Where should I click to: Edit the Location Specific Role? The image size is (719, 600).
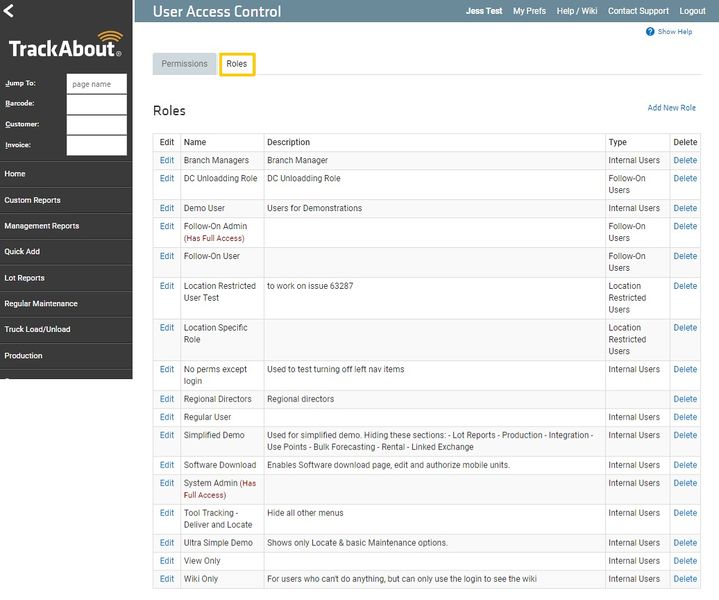[x=167, y=328]
